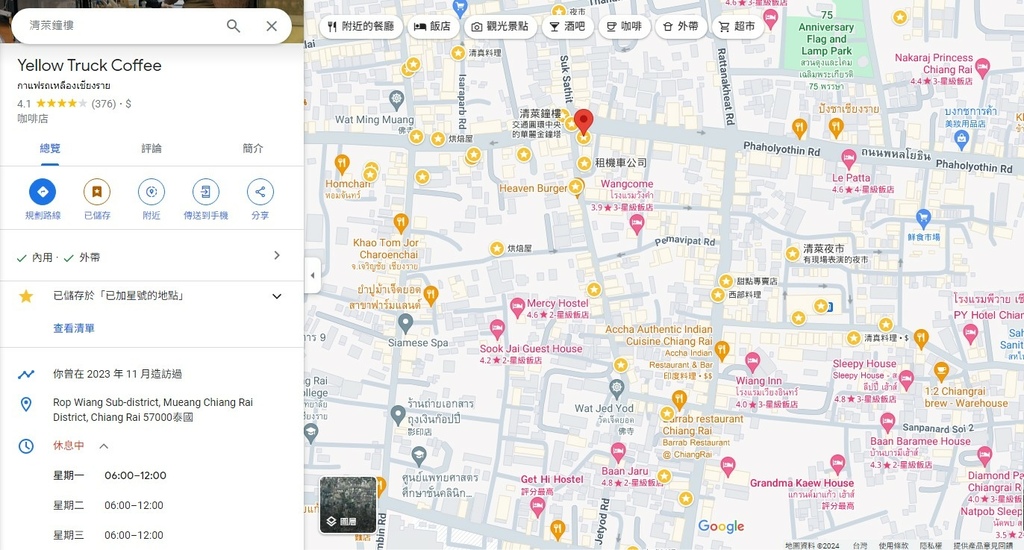Select the 超市 supermarket chip
The image size is (1024, 550).
pyautogui.click(x=737, y=26)
